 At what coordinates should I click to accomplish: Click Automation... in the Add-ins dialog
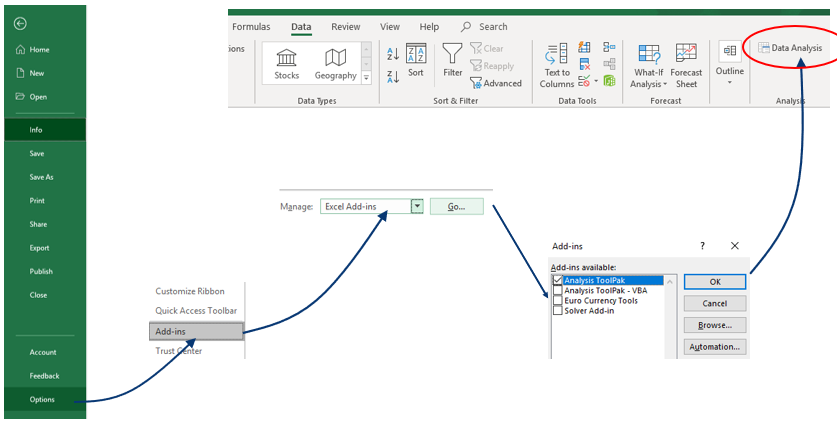click(715, 347)
